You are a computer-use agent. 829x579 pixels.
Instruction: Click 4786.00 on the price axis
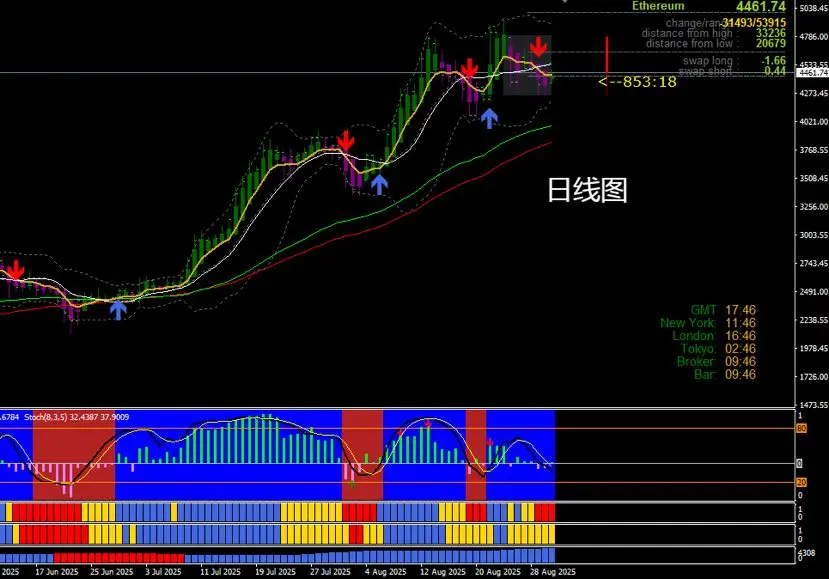pyautogui.click(x=814, y=36)
